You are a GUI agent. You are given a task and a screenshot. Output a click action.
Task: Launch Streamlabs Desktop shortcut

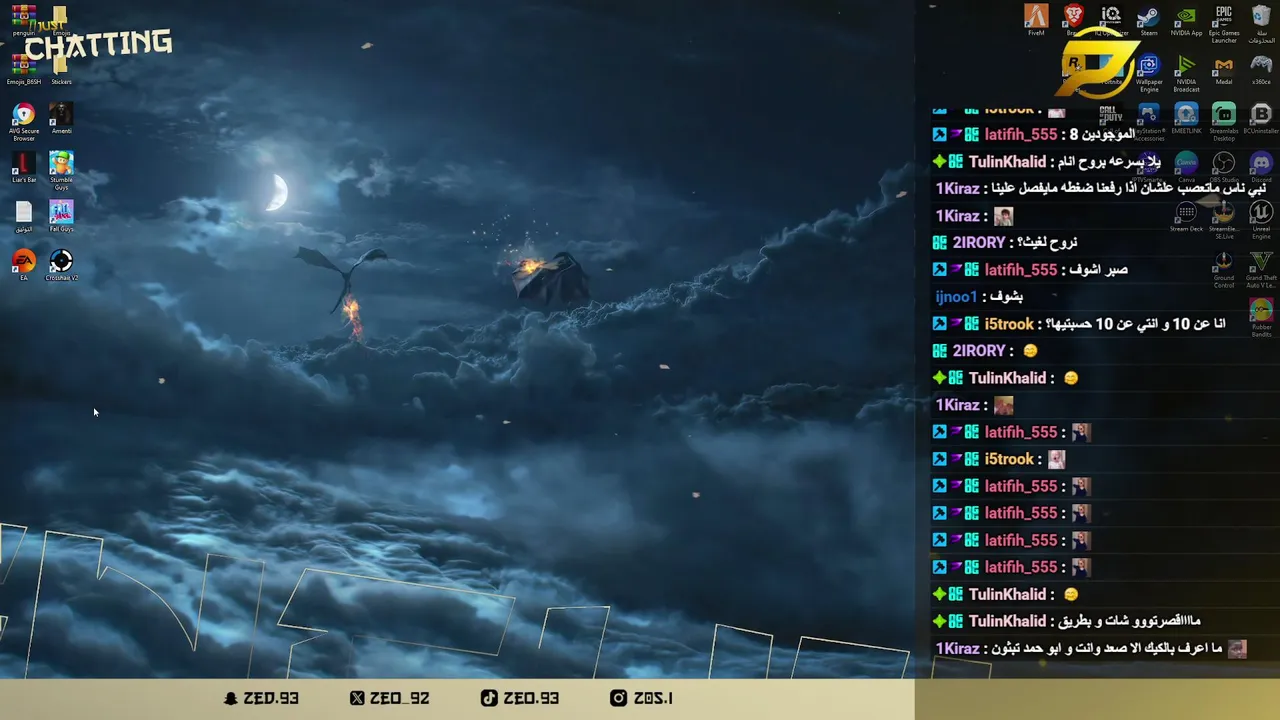(1224, 121)
